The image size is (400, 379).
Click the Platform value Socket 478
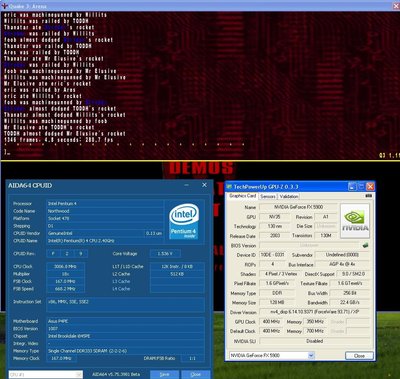[105, 218]
